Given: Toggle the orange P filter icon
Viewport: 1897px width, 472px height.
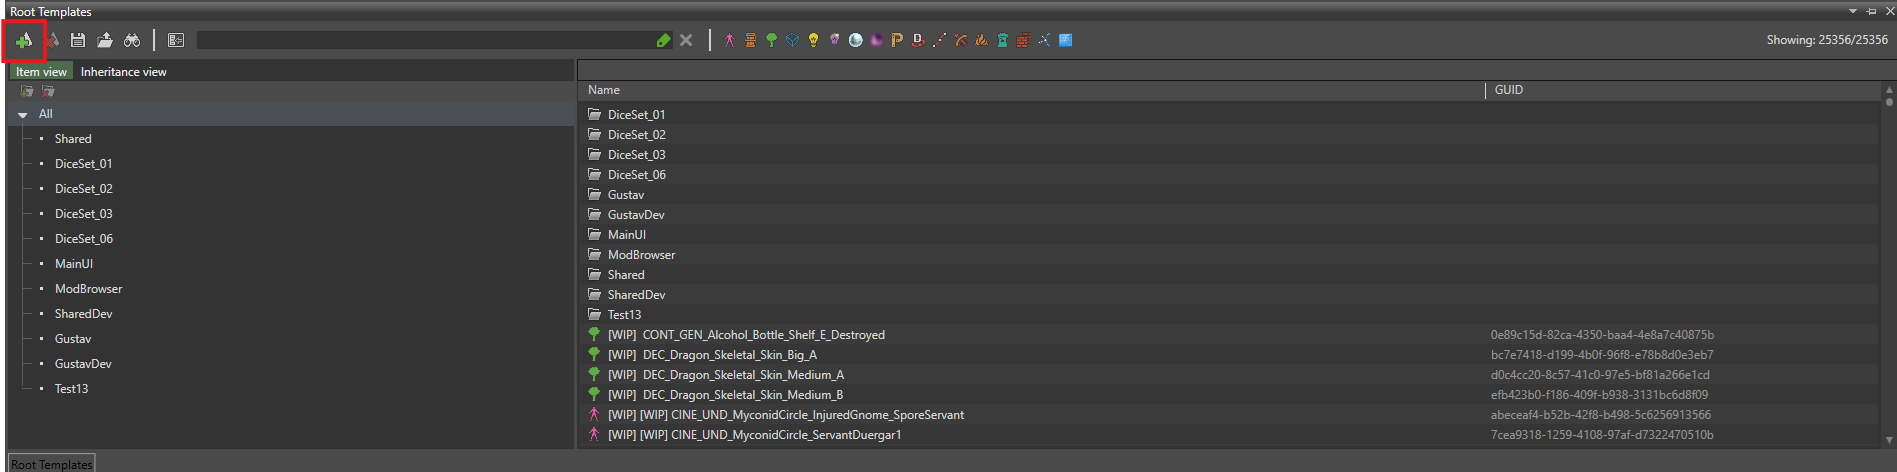Looking at the screenshot, I should click(x=897, y=40).
